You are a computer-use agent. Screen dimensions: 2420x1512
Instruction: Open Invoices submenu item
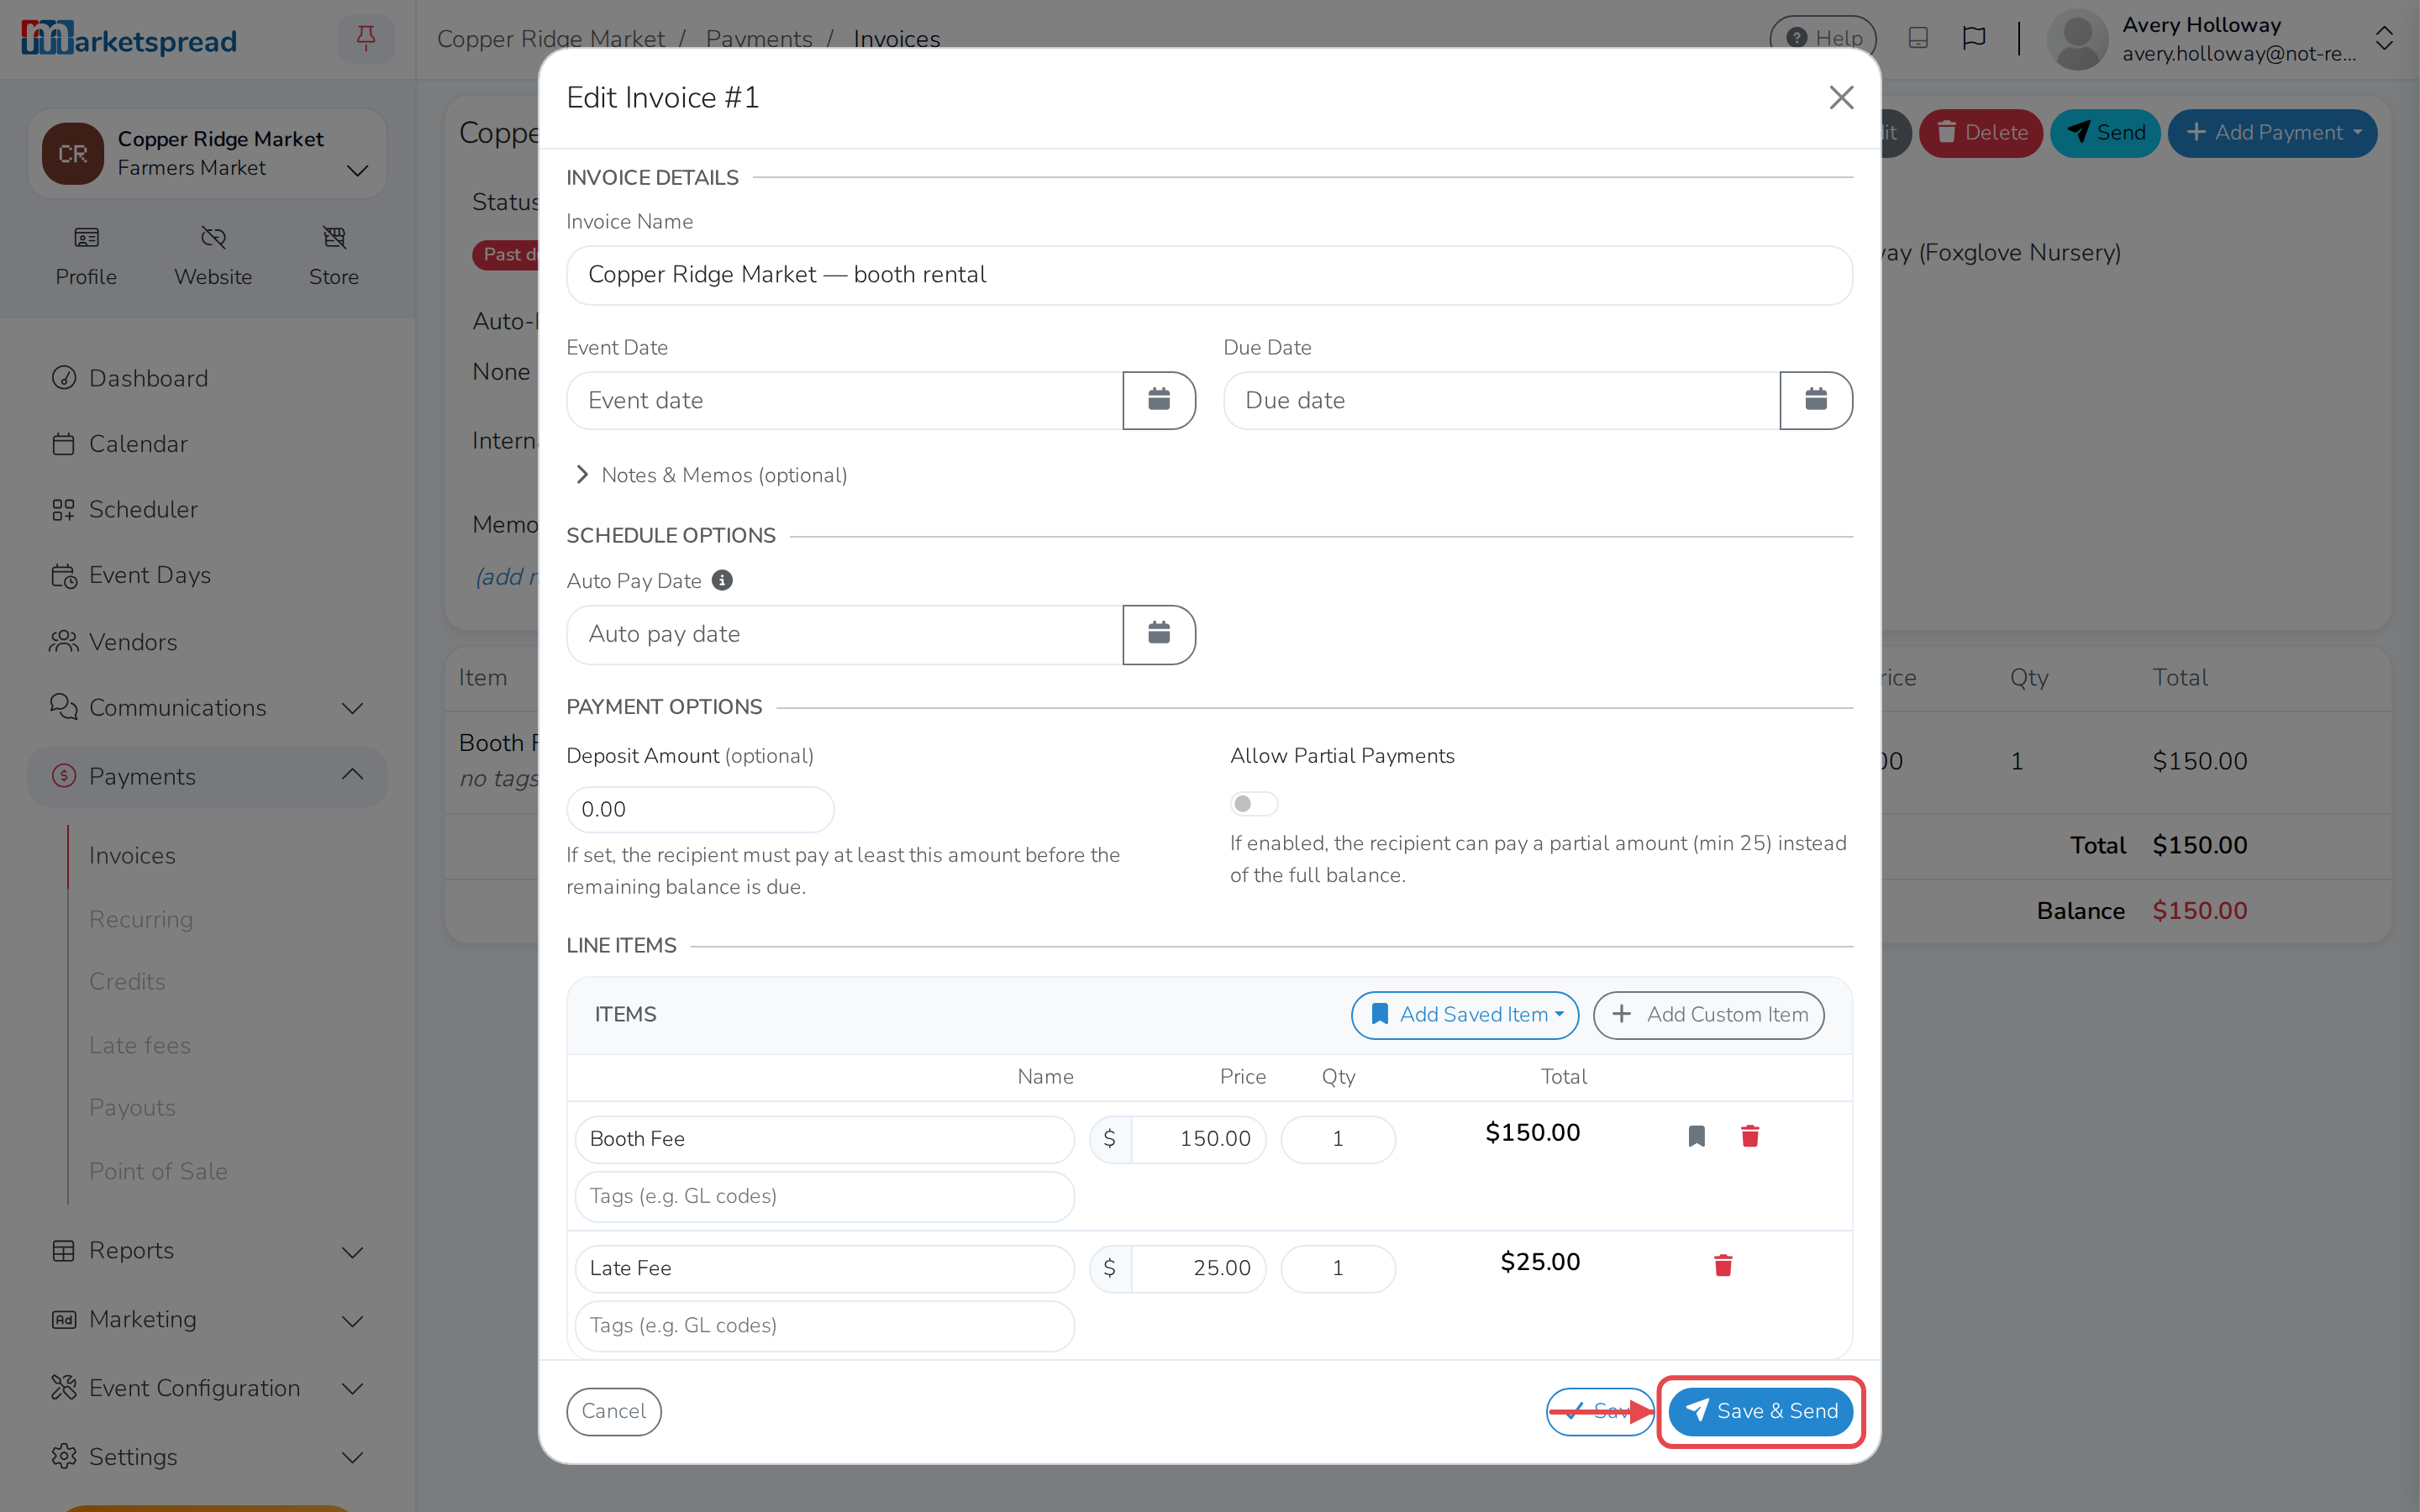click(x=132, y=855)
